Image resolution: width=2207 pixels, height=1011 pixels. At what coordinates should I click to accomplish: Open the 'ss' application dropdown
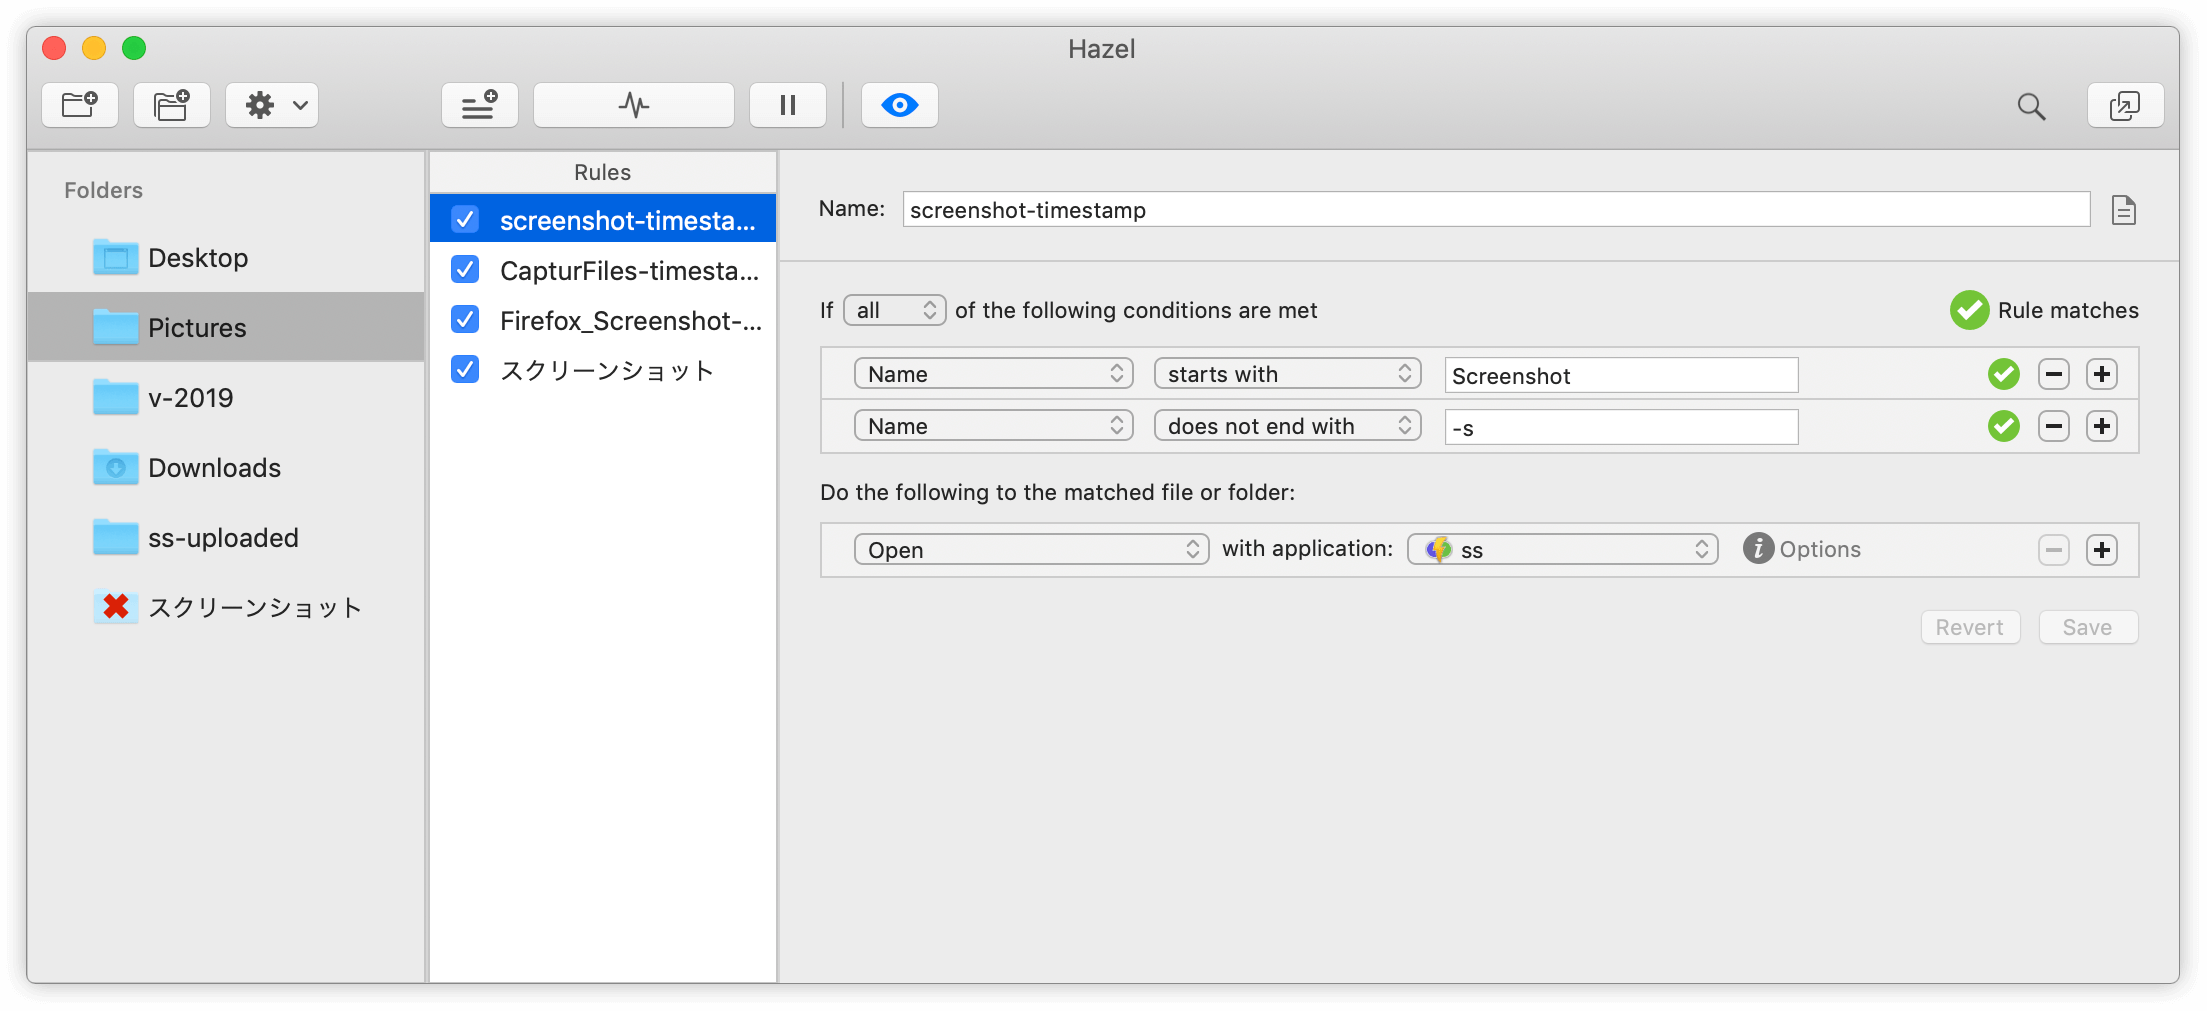[1562, 549]
